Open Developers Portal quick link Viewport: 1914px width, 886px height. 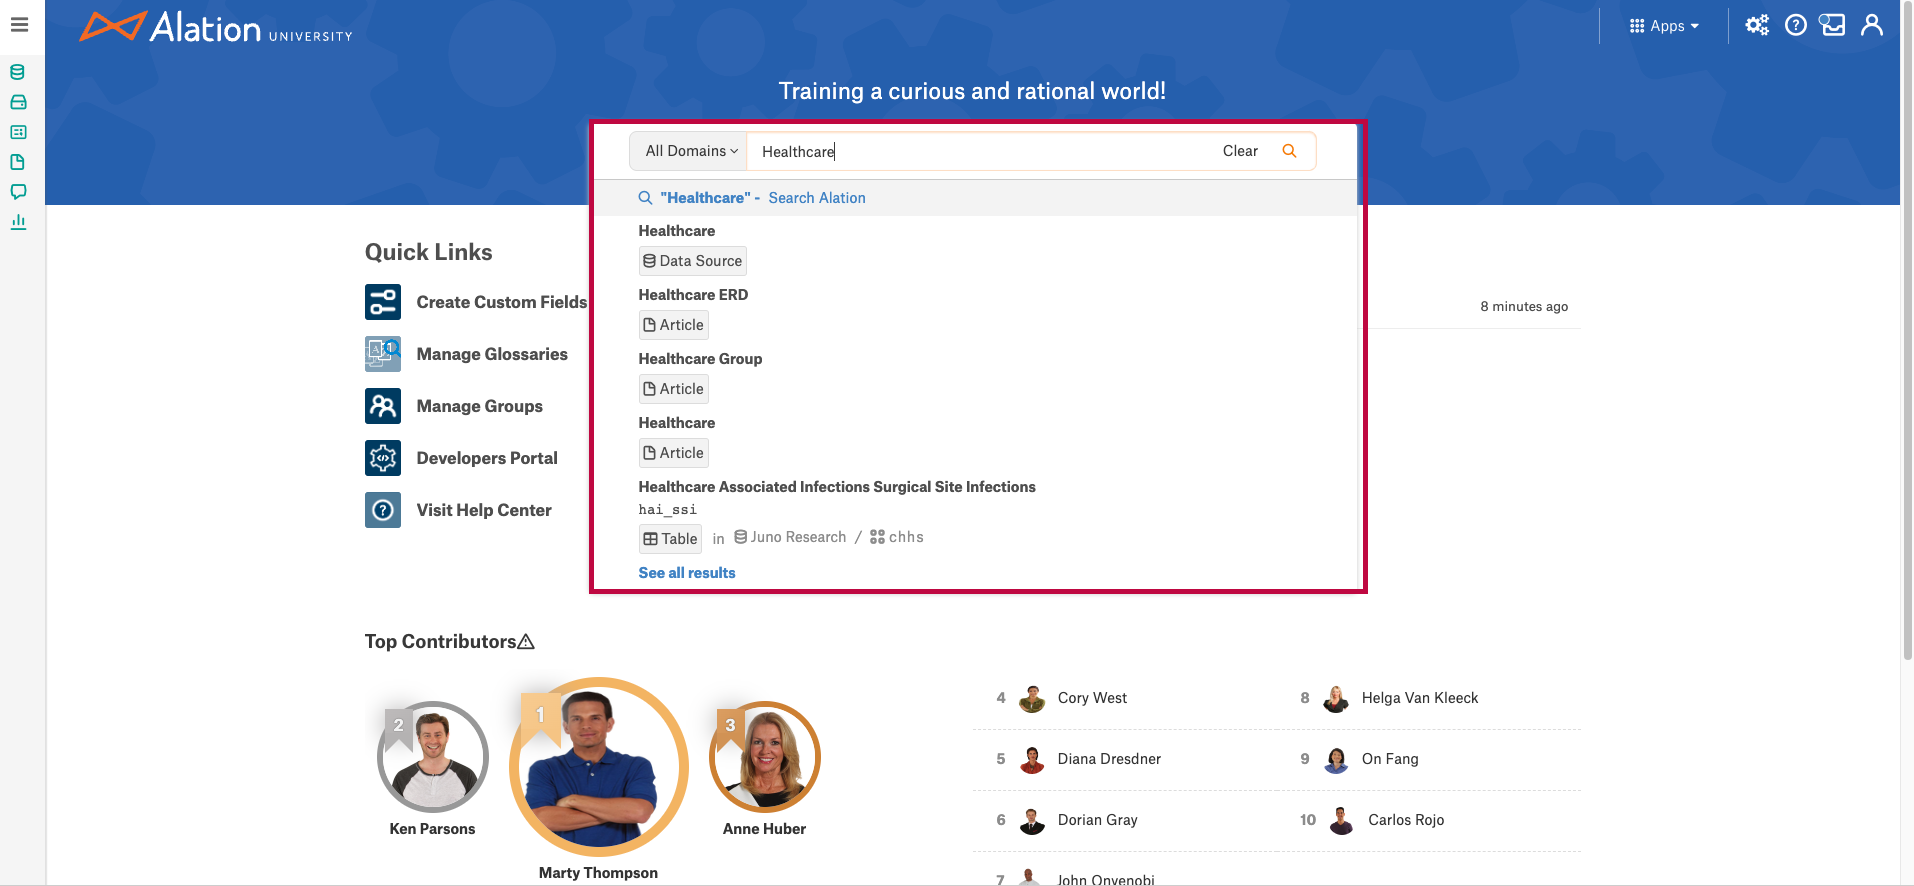(487, 458)
